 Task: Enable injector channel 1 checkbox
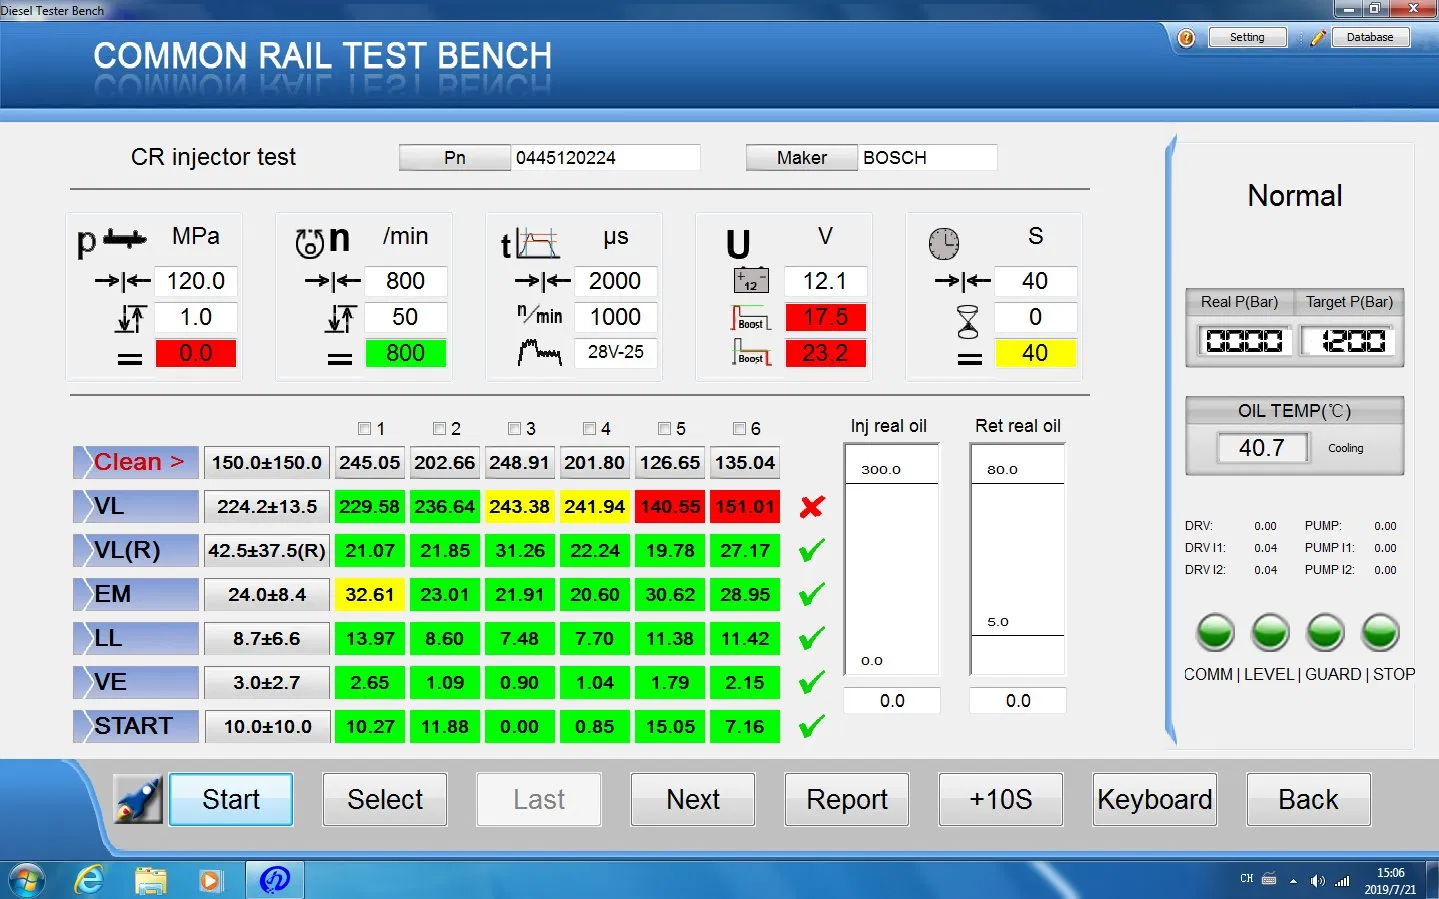click(365, 428)
